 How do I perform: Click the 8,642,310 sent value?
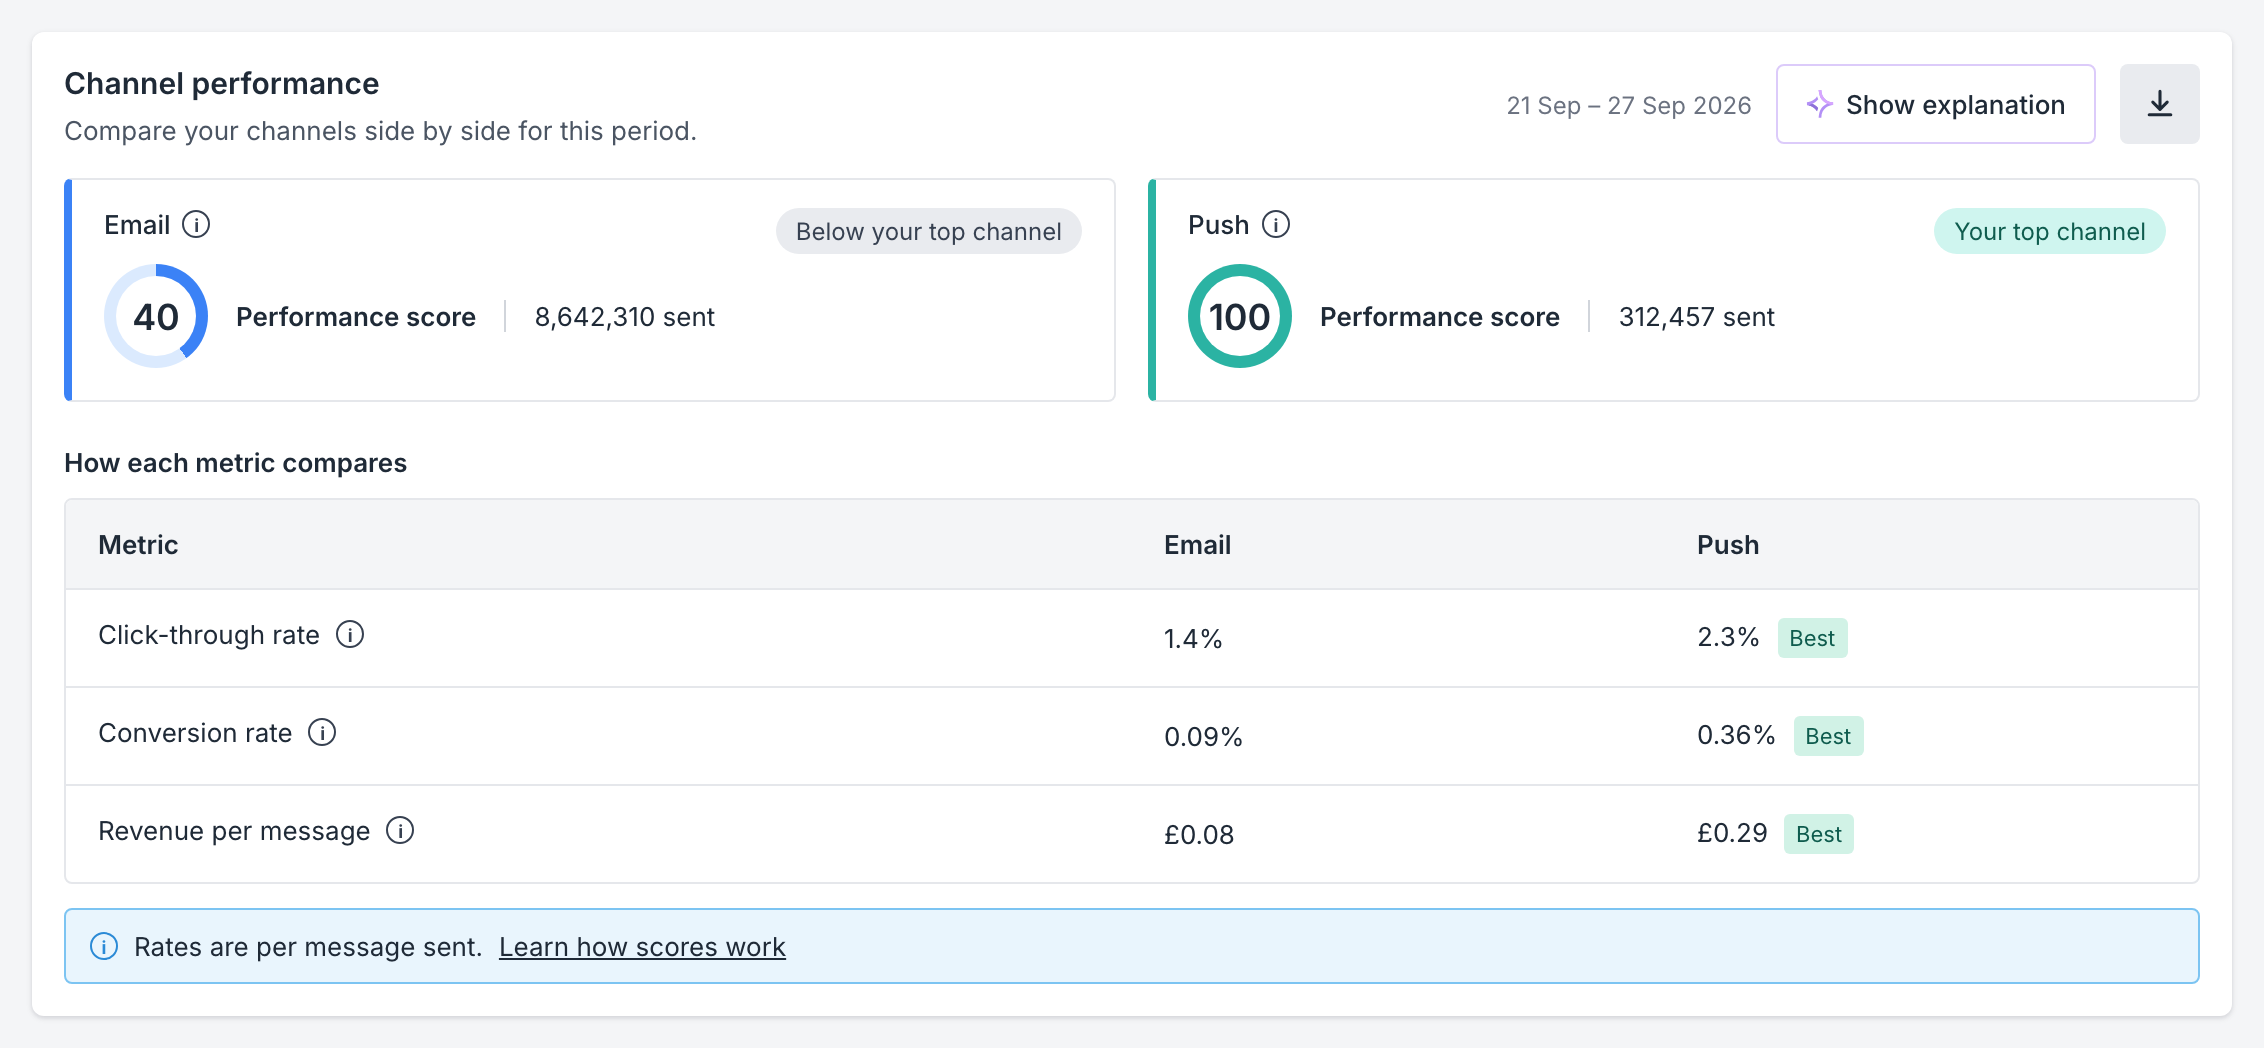pyautogui.click(x=625, y=317)
